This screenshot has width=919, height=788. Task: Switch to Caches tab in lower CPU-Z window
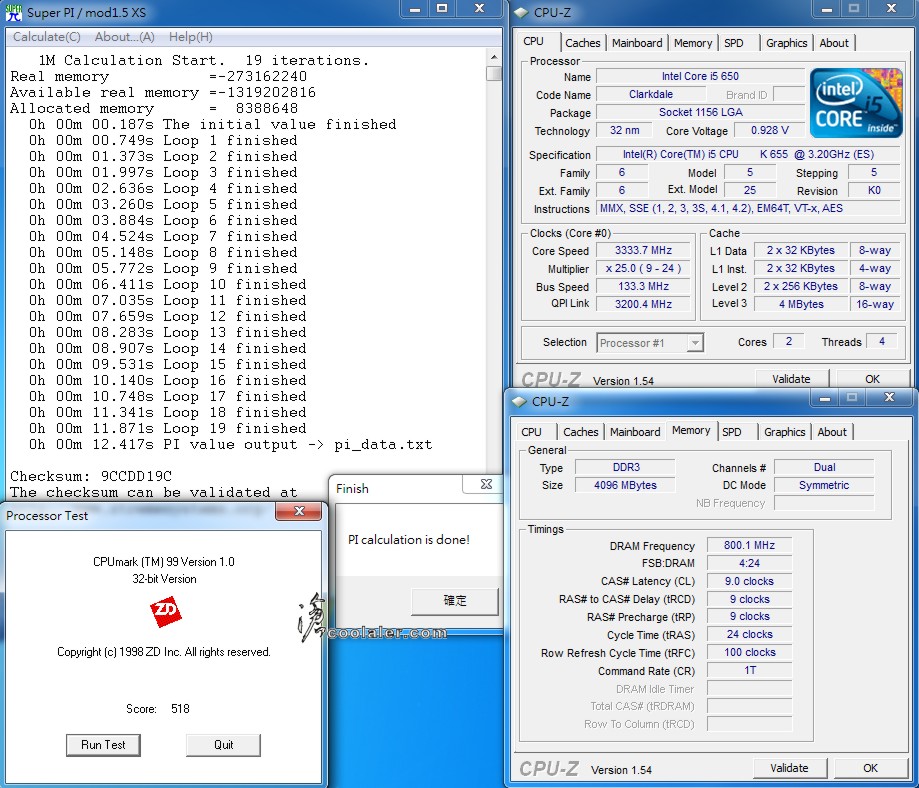click(581, 432)
